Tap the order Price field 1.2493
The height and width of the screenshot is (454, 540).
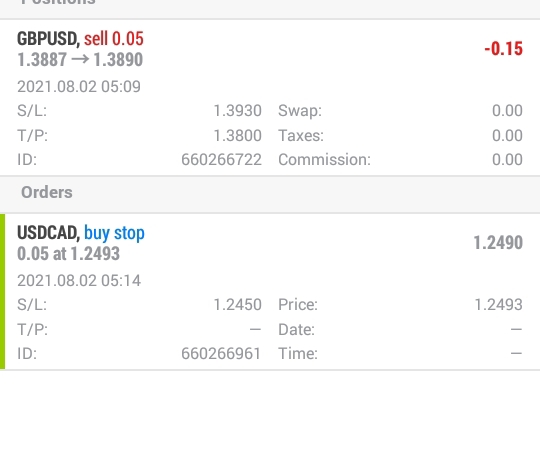(499, 305)
